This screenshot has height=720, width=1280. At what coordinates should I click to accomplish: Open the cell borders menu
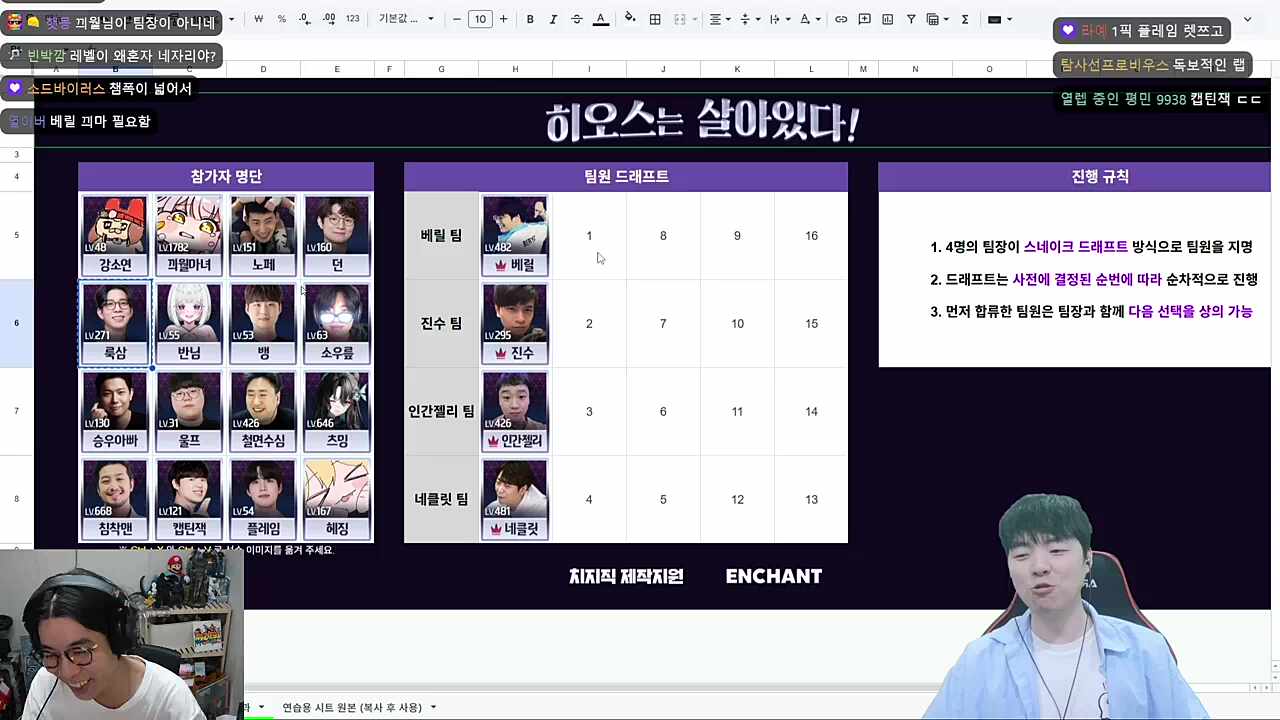pos(655,19)
